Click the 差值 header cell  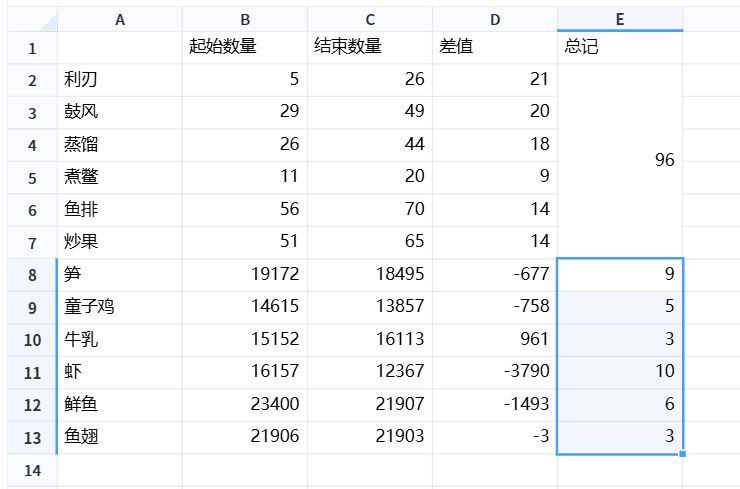tap(495, 48)
